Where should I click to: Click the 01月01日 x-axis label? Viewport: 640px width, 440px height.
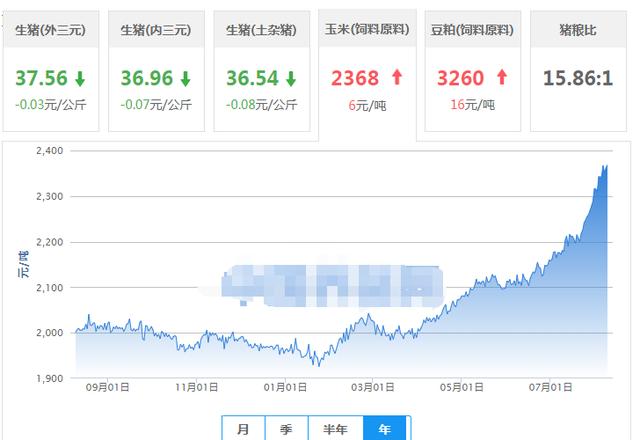tap(285, 387)
